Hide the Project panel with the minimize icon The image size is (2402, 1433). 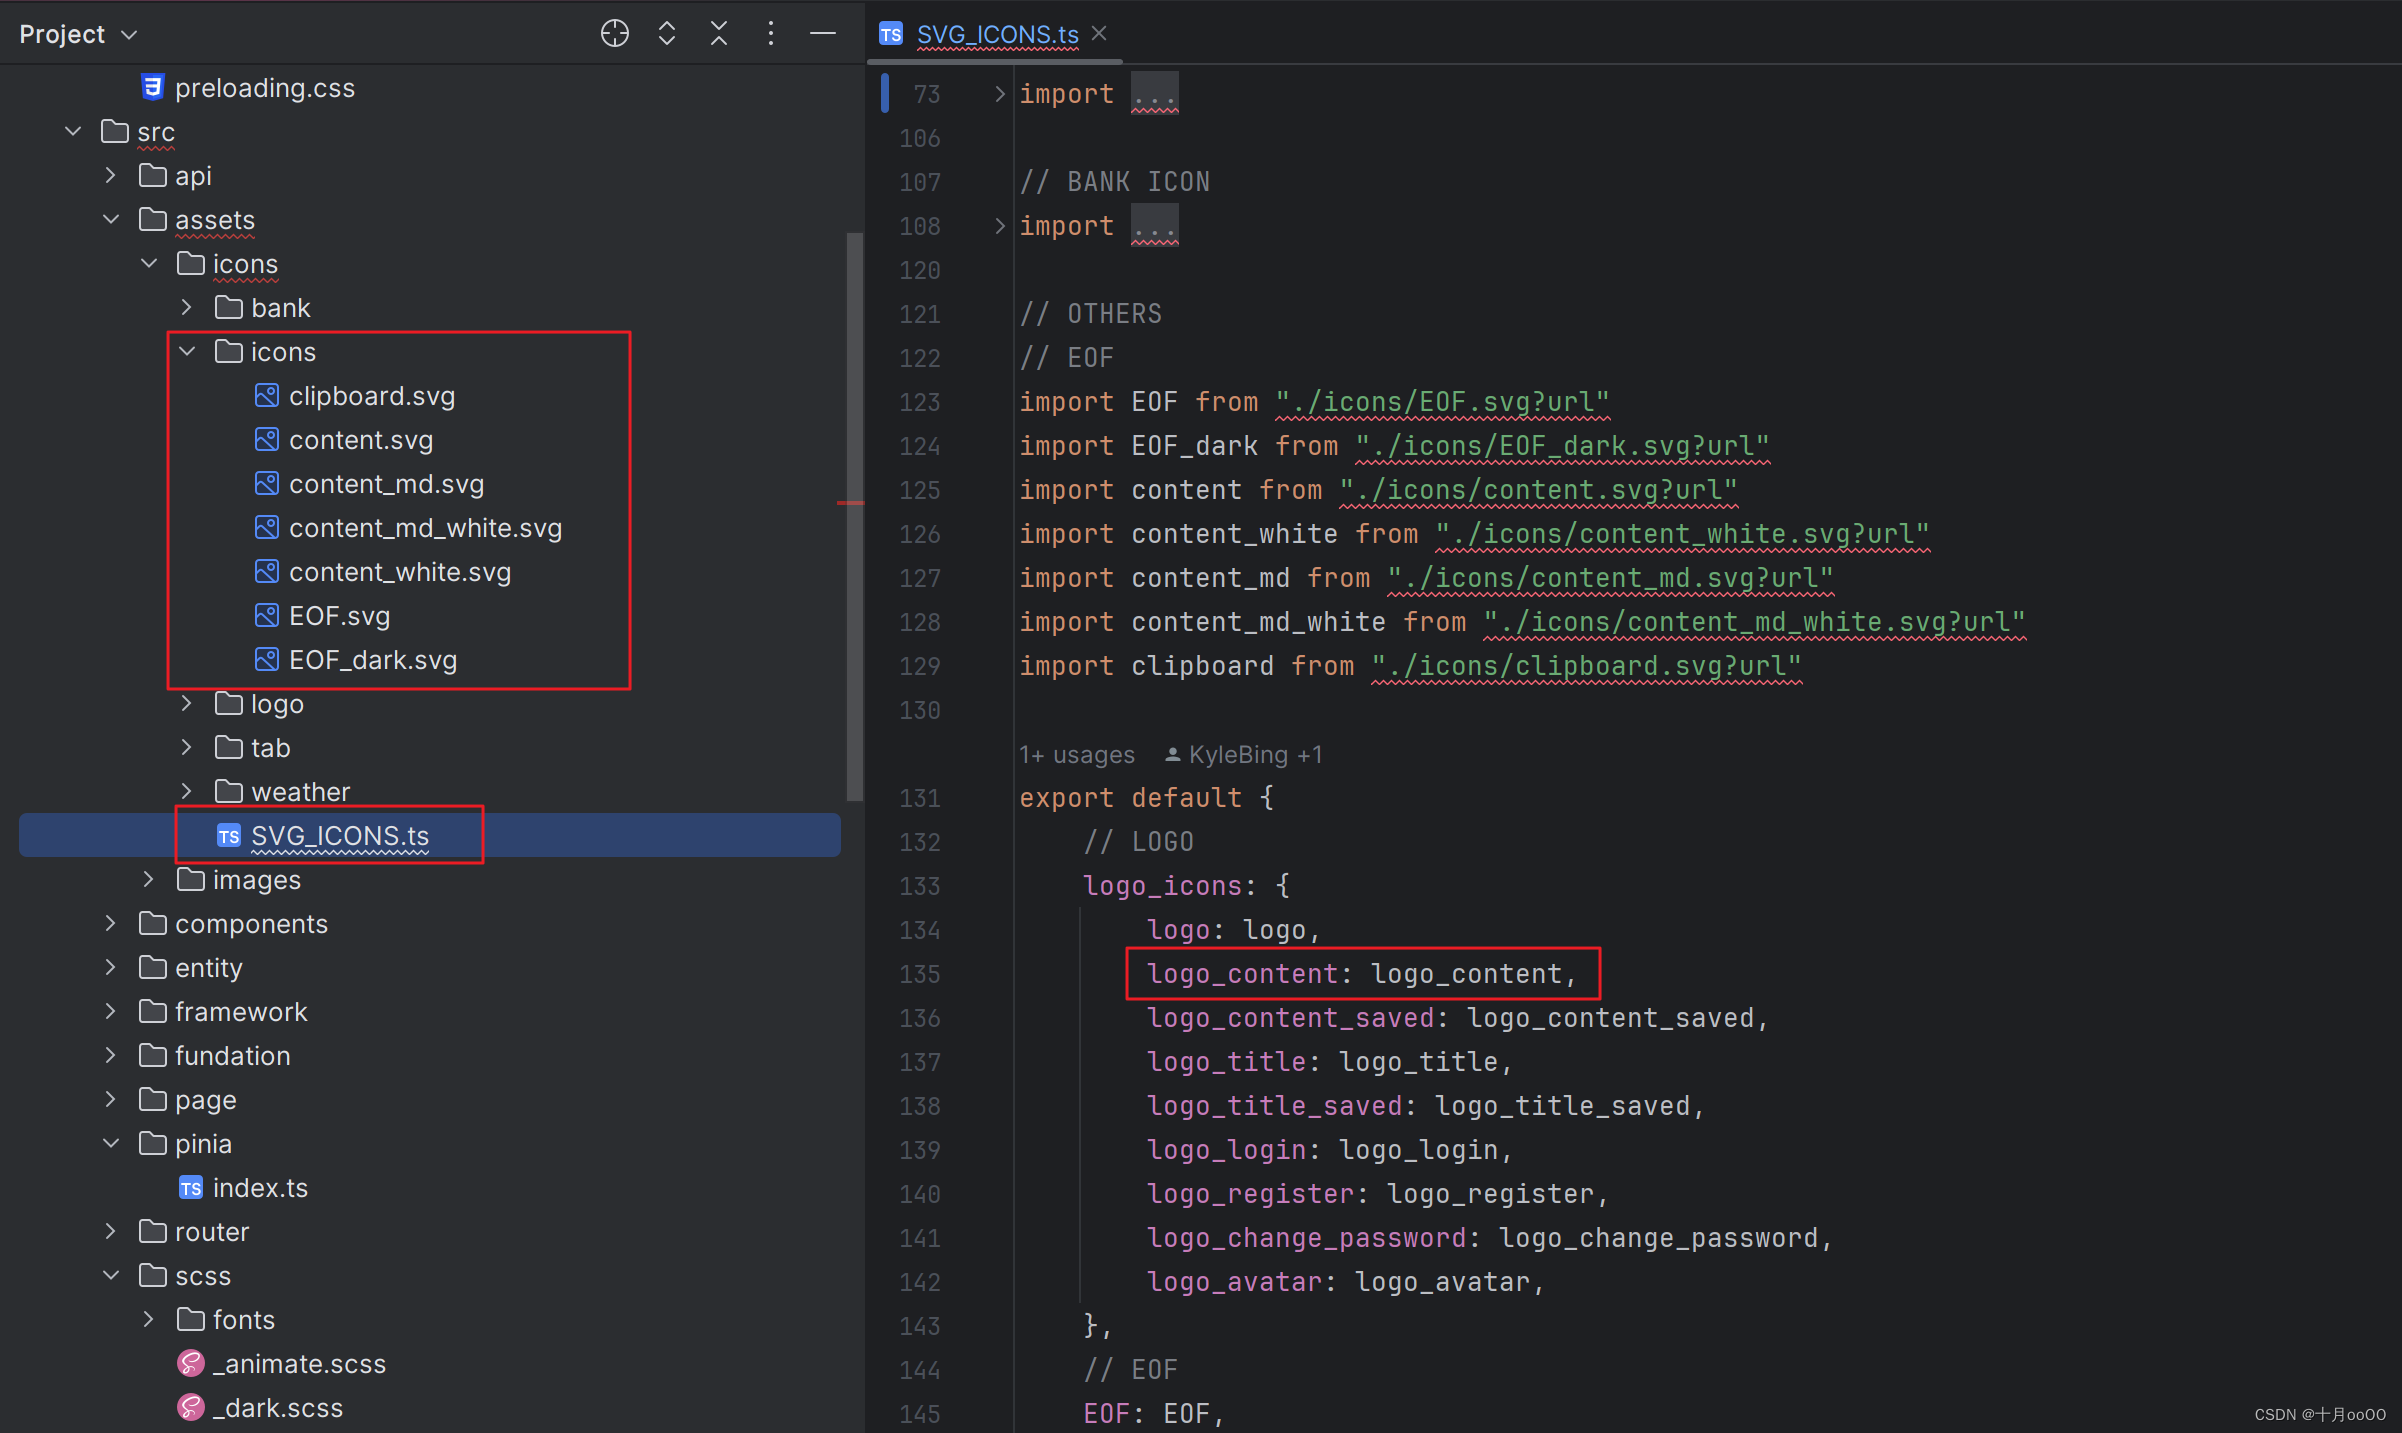pos(822,33)
